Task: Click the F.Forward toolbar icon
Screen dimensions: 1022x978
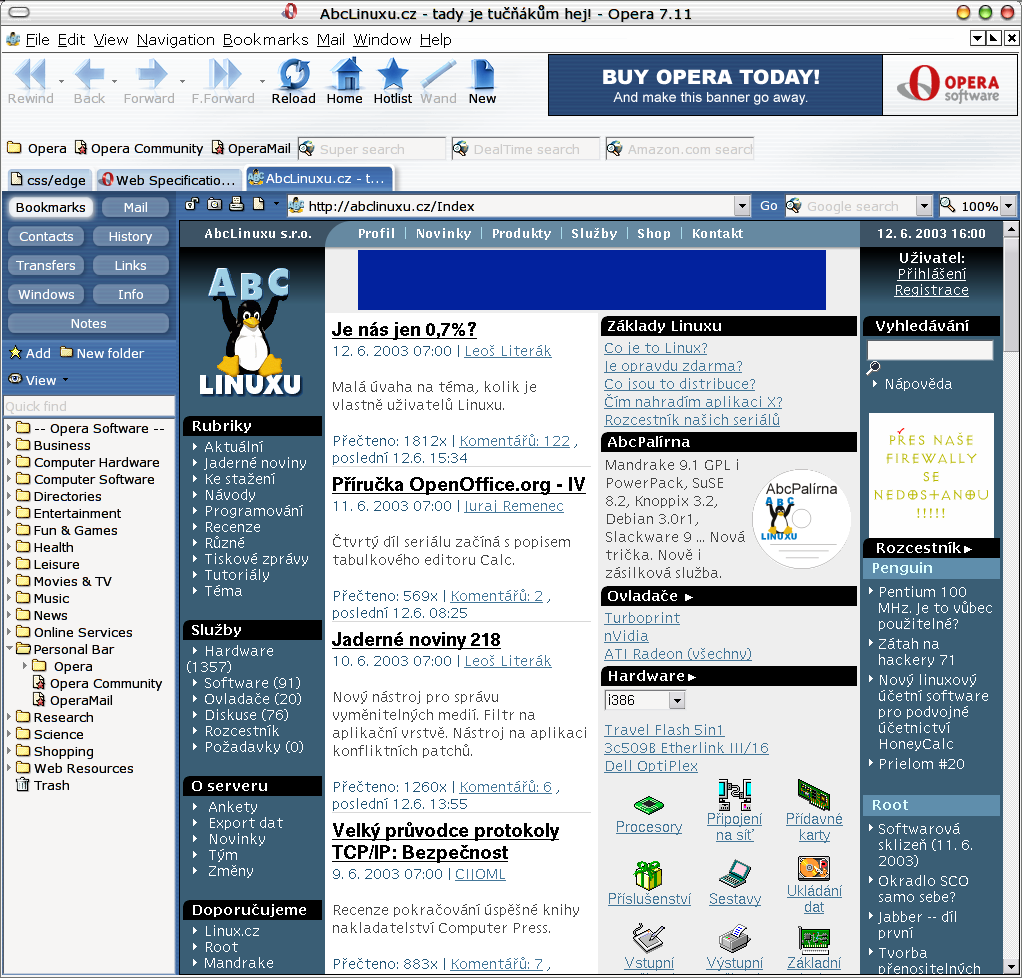Action: point(224,74)
